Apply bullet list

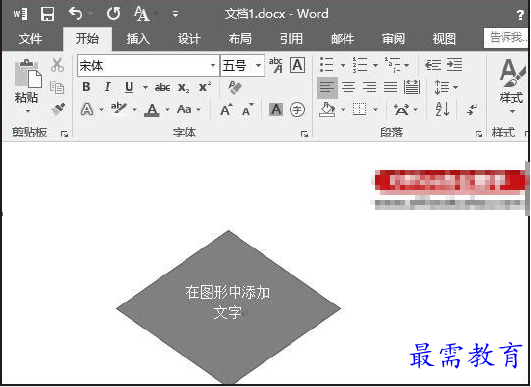click(x=327, y=65)
